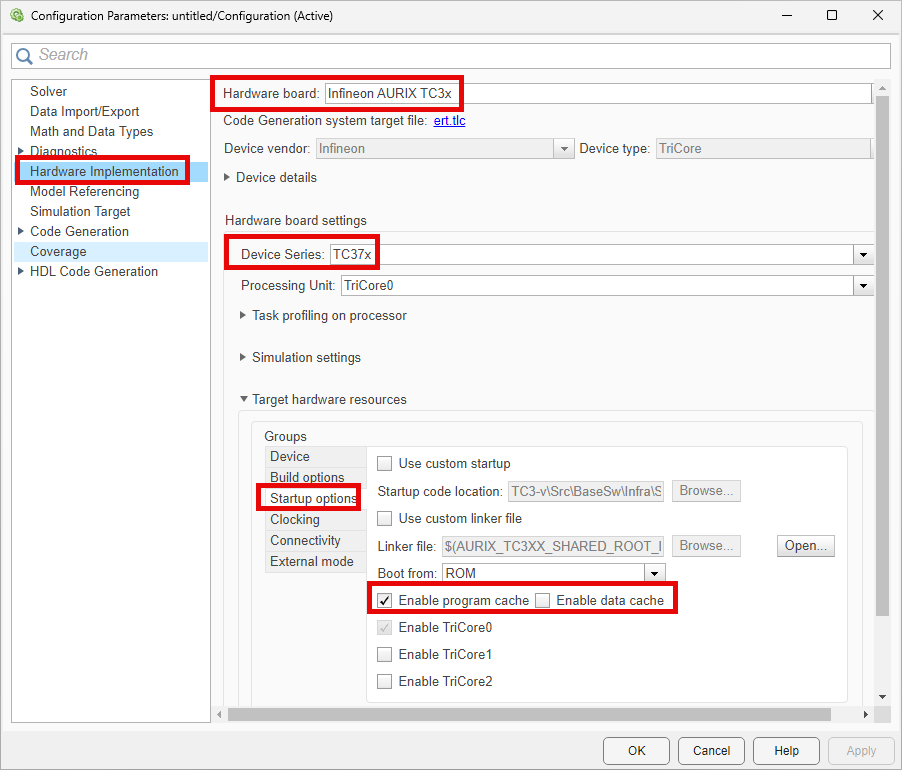Check Enable TriCore1
This screenshot has width=902, height=770.
(x=384, y=654)
